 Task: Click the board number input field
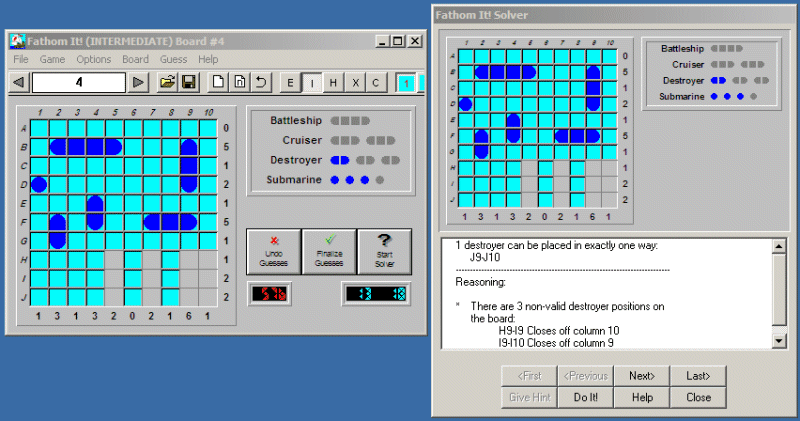coord(79,82)
